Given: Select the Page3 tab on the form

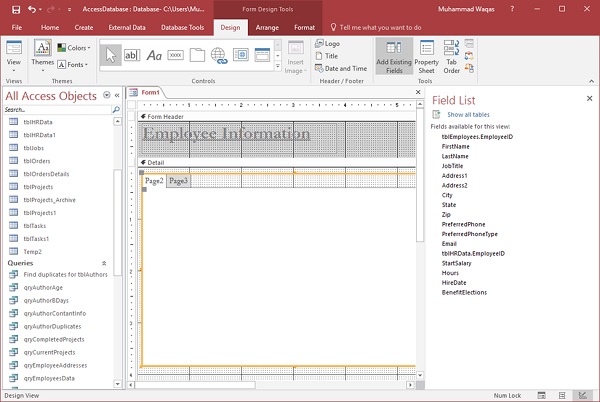Looking at the screenshot, I should coord(178,181).
